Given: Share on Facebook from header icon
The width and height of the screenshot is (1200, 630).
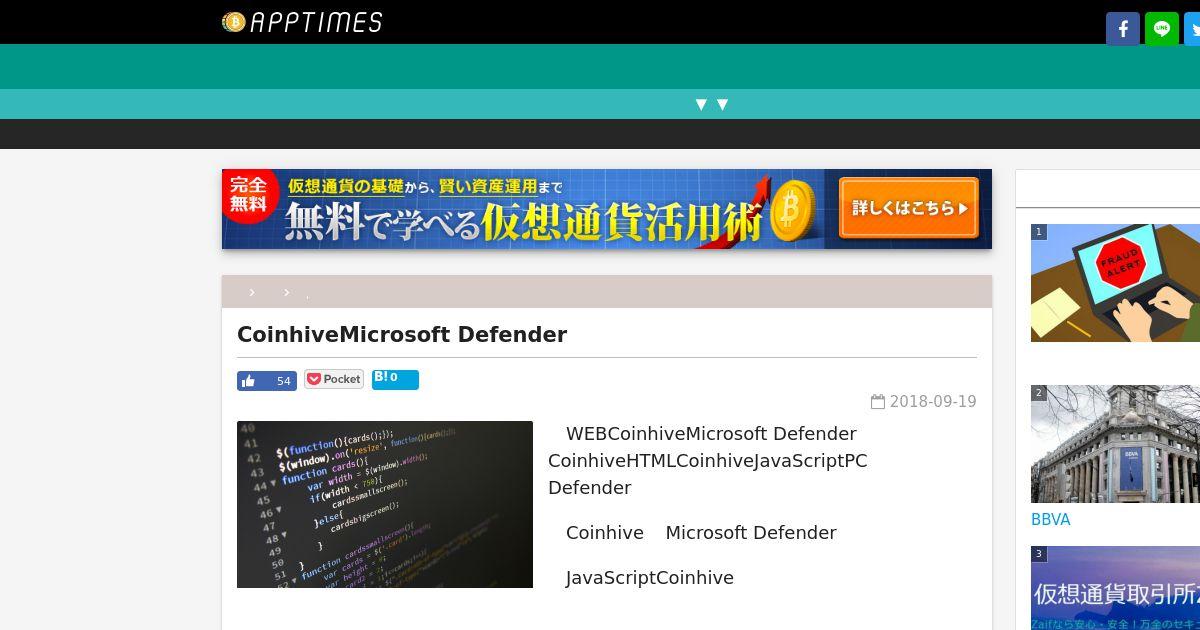Looking at the screenshot, I should pos(1123,29).
